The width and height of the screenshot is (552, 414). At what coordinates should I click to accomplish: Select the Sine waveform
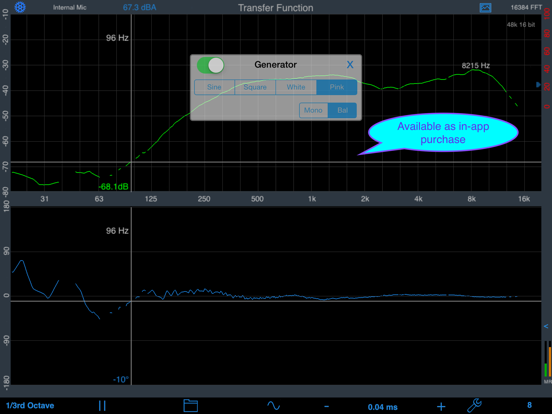click(214, 87)
